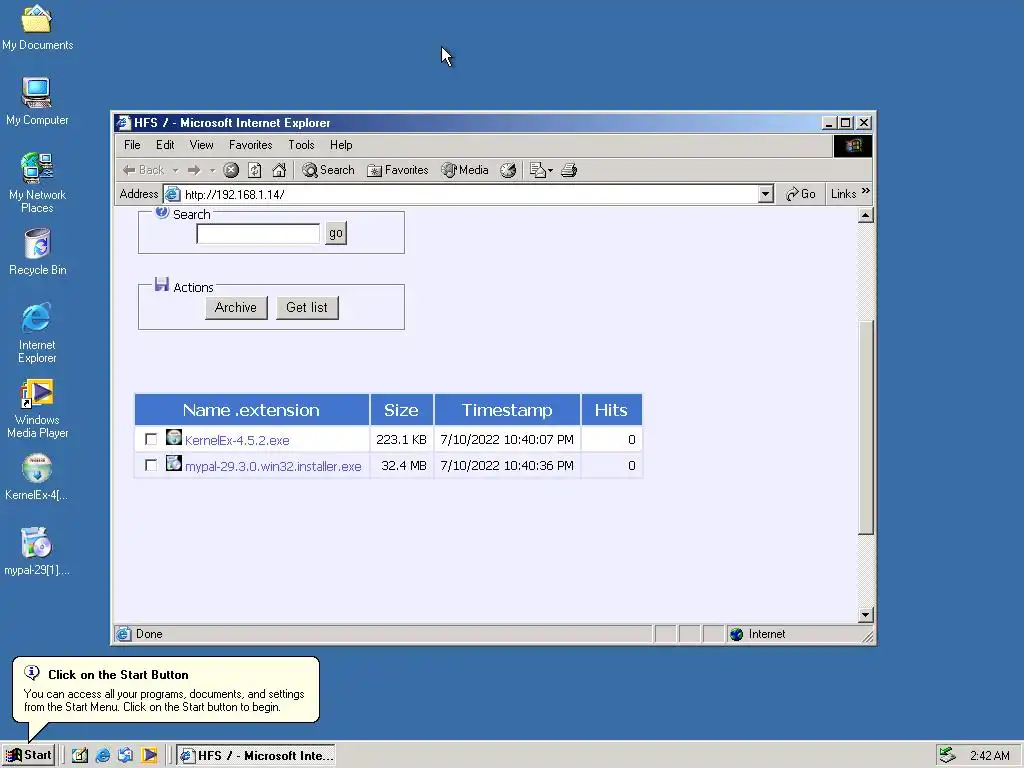Click the Print toolbar icon

569,170
